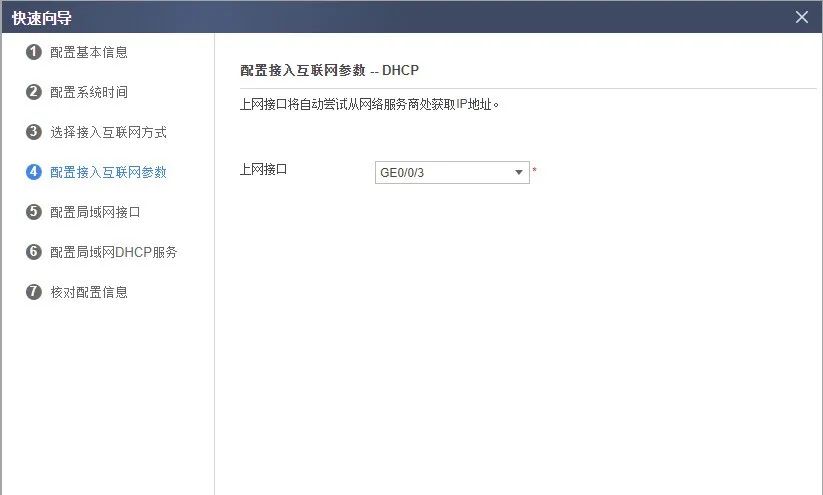Click step 5 number icon
The width and height of the screenshot is (823, 495).
point(34,212)
